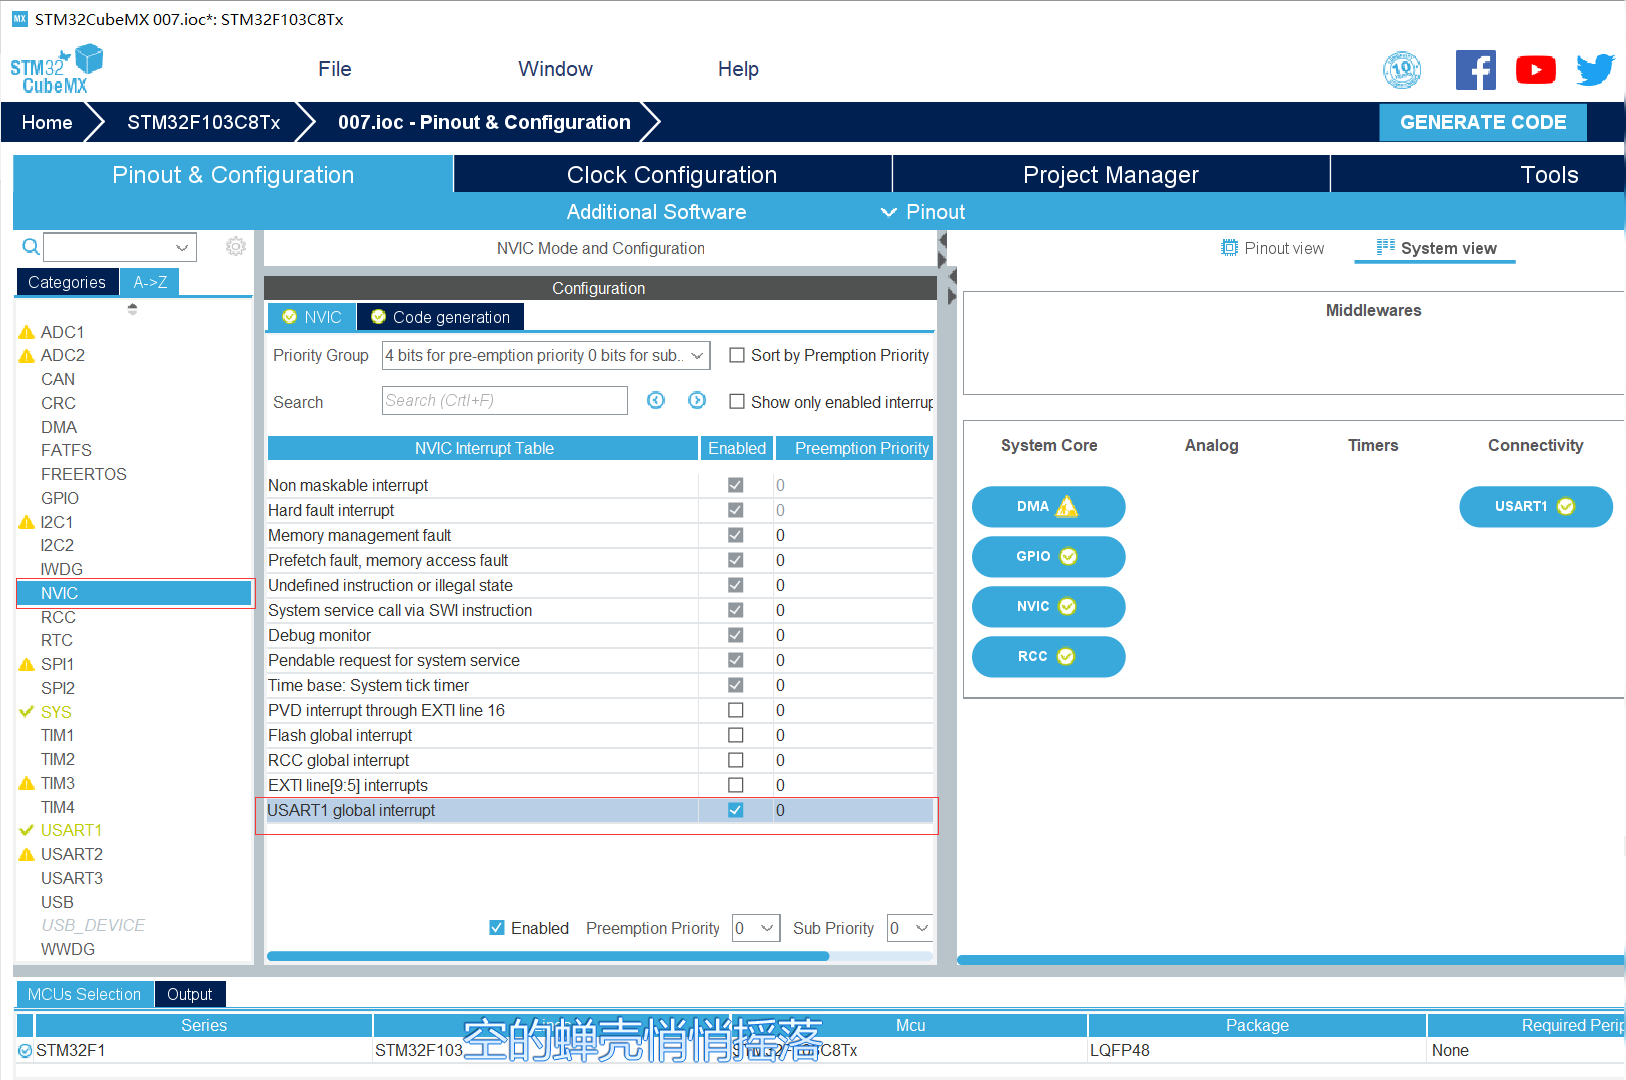The height and width of the screenshot is (1080, 1626).
Task: Select USB in the peripheral list
Action: tap(57, 902)
